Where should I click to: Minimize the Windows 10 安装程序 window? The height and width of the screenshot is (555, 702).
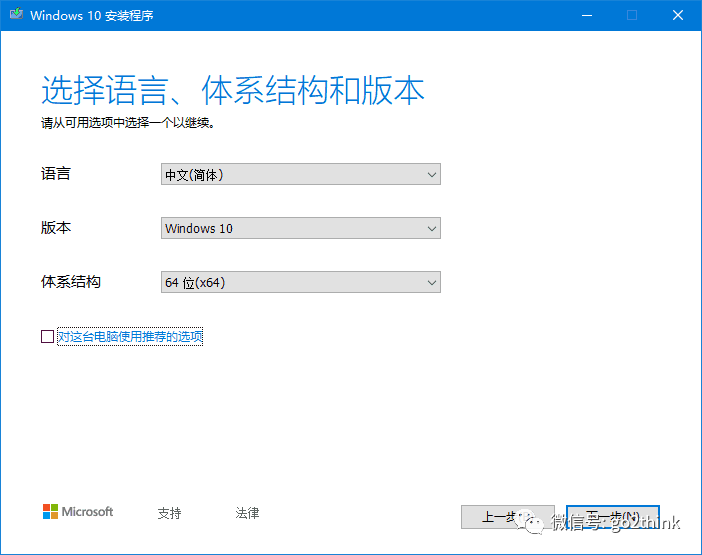click(587, 15)
